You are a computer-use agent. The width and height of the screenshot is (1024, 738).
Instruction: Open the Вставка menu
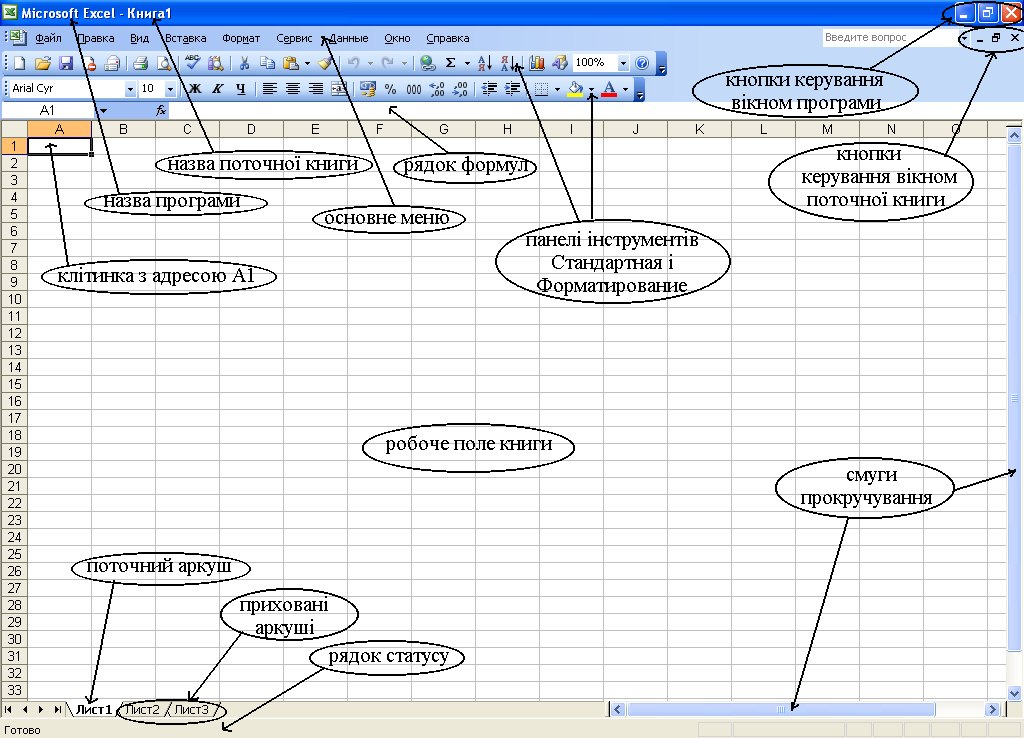(185, 38)
